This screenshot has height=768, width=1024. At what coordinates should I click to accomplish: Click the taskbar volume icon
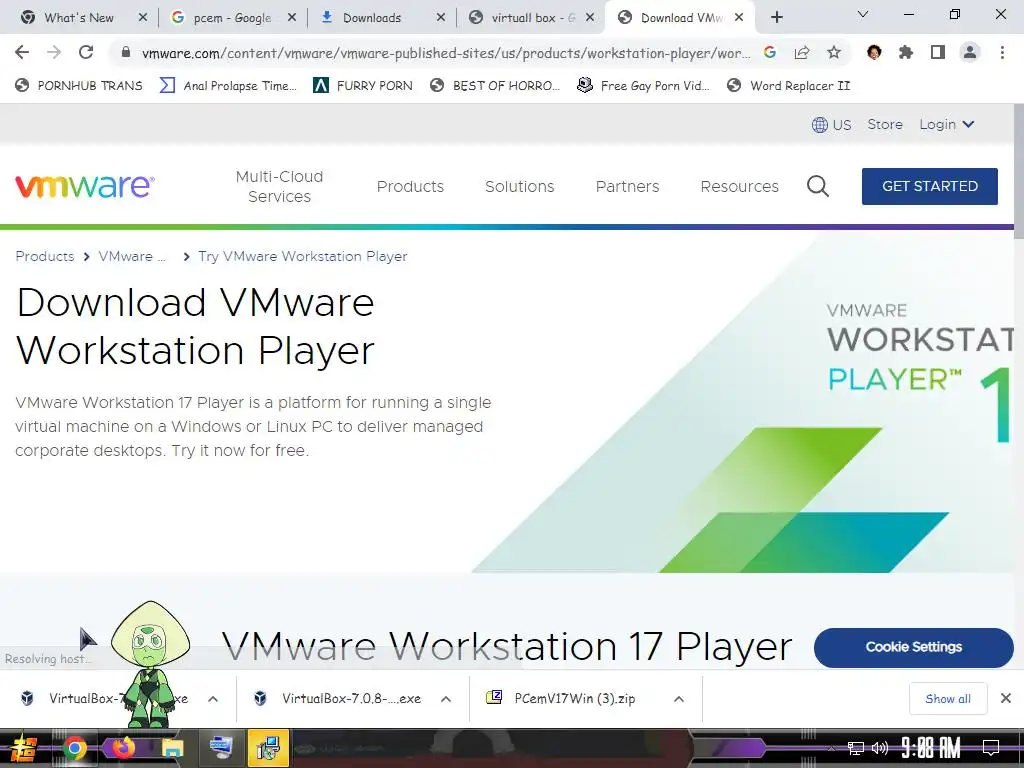click(x=880, y=748)
